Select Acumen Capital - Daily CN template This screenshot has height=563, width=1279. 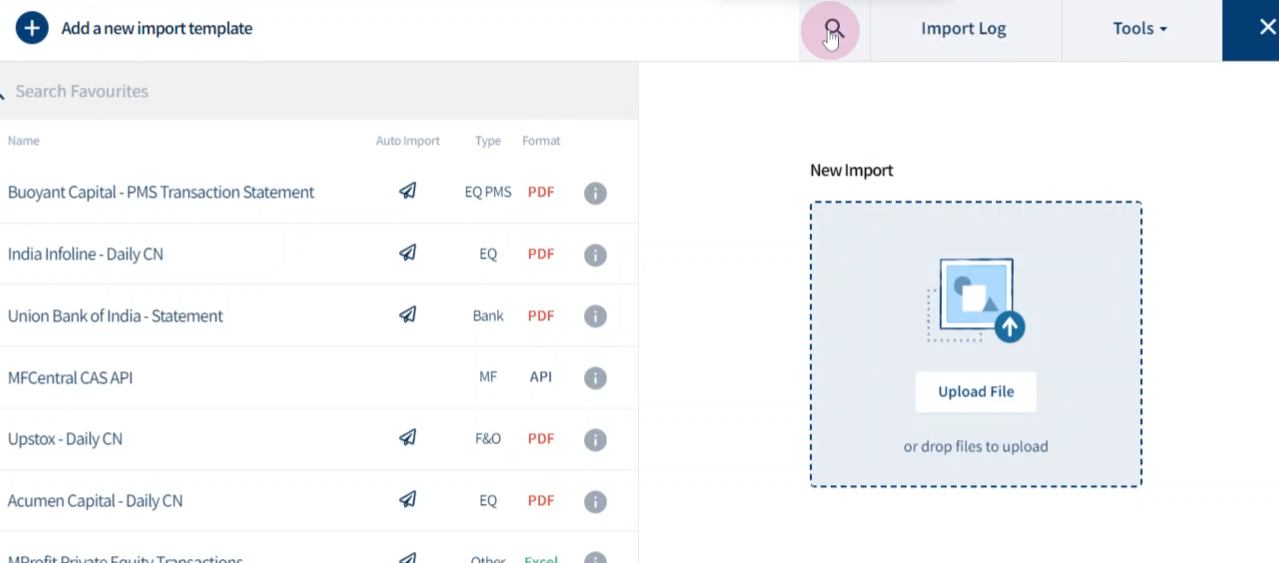95,501
